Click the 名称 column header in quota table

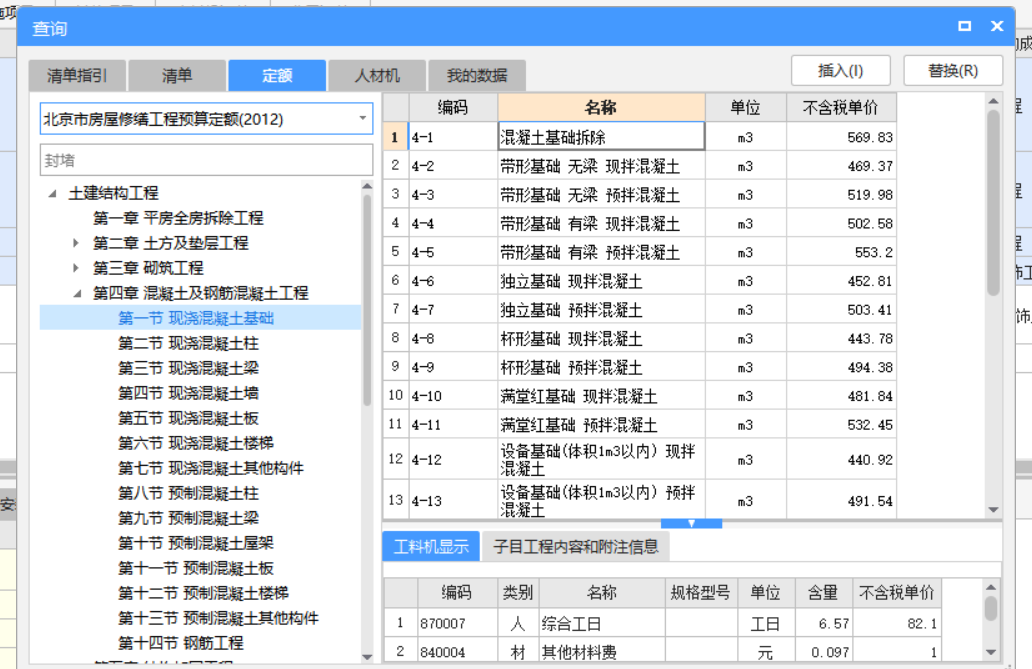[x=601, y=107]
